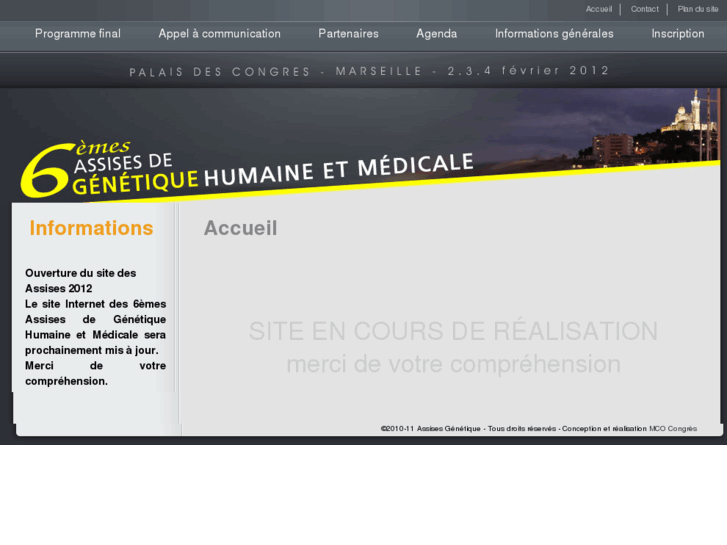727x545 pixels.
Task: Open the Partenaires section
Action: click(348, 34)
